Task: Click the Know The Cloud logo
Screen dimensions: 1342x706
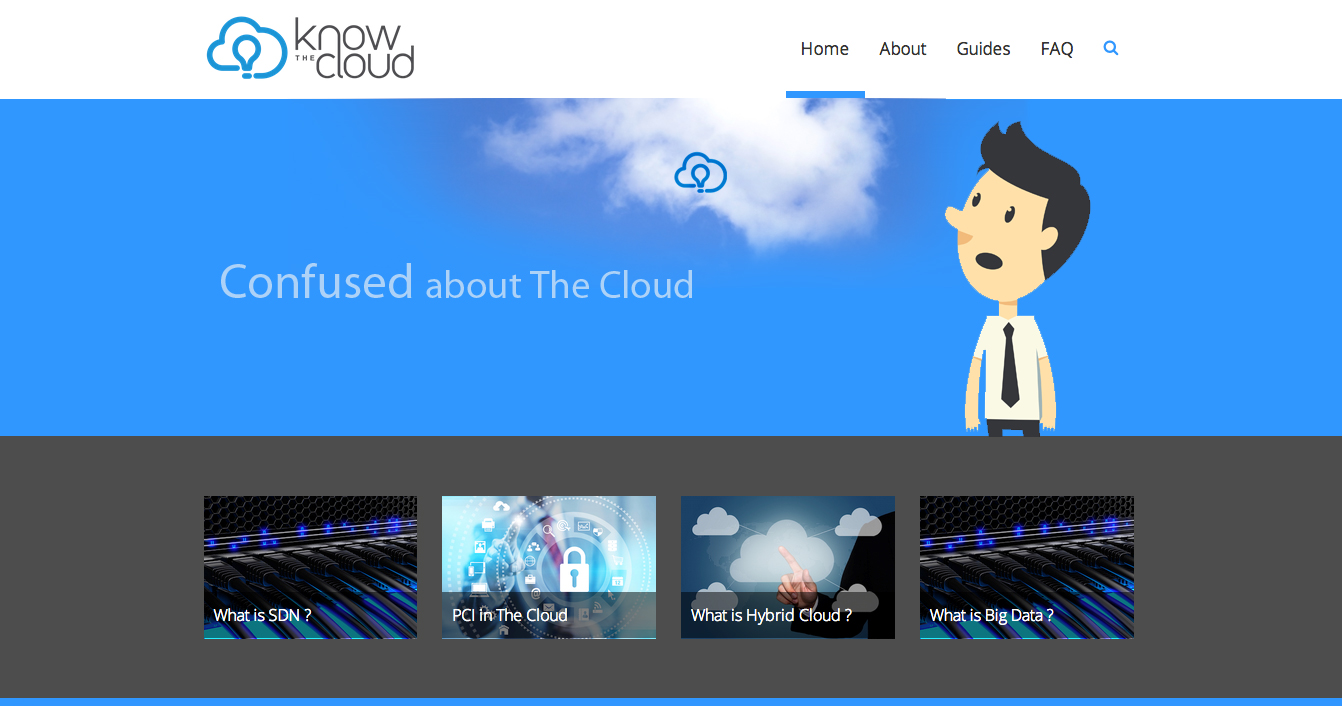Action: tap(310, 48)
